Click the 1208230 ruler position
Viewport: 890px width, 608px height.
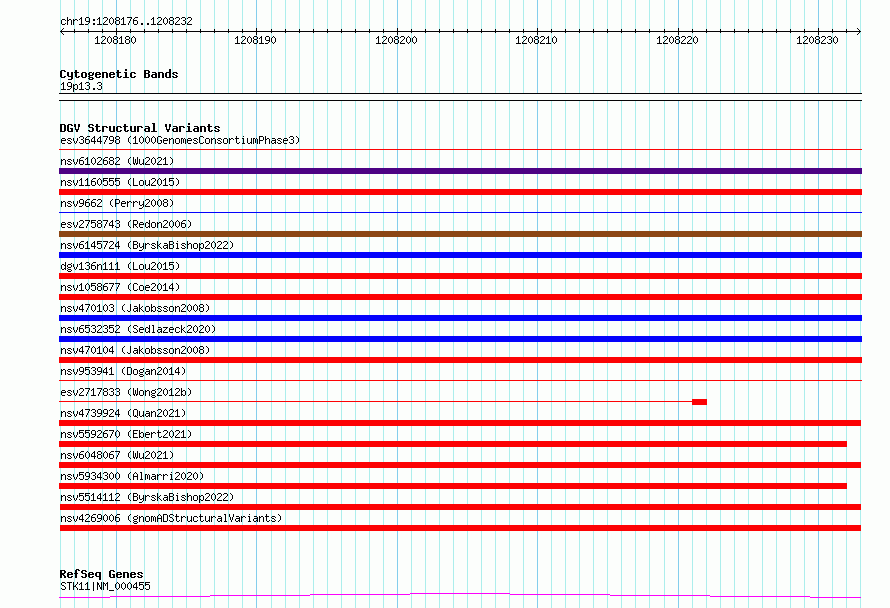point(817,40)
